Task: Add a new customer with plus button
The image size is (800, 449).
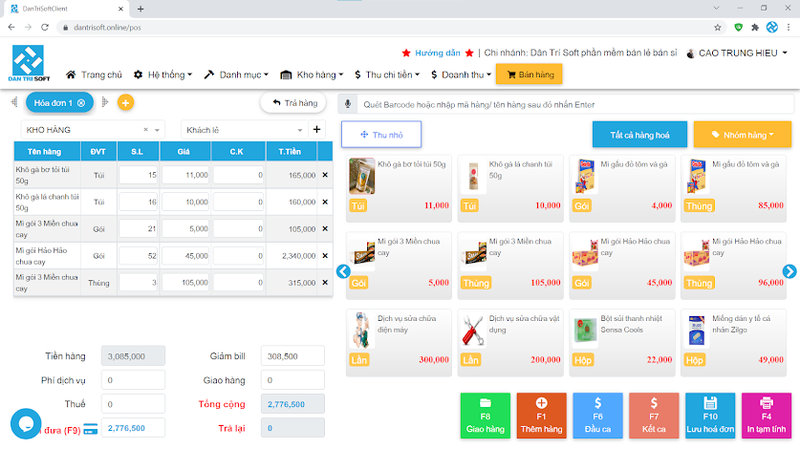Action: tap(317, 130)
